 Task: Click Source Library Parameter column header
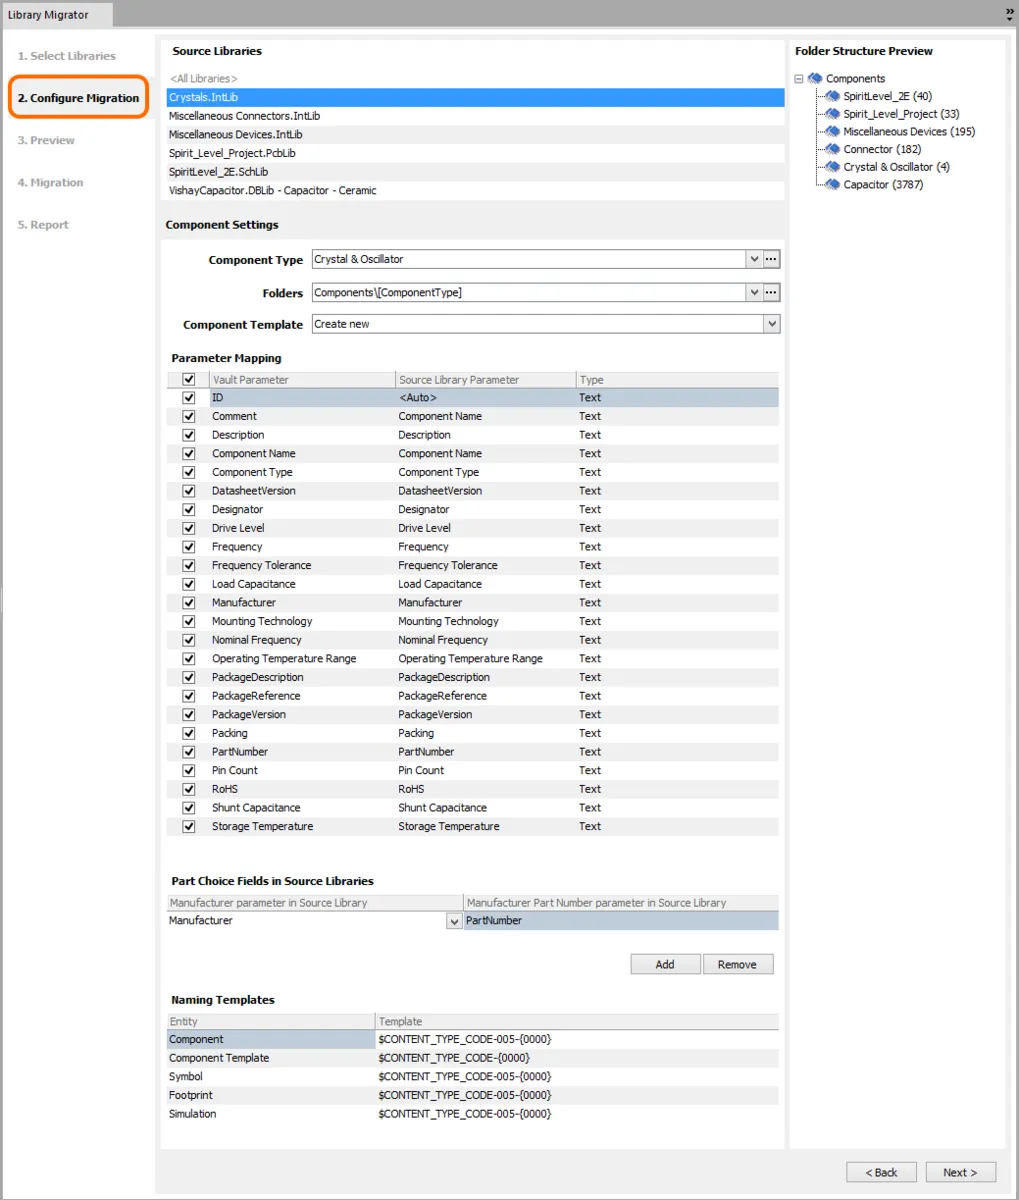(486, 380)
